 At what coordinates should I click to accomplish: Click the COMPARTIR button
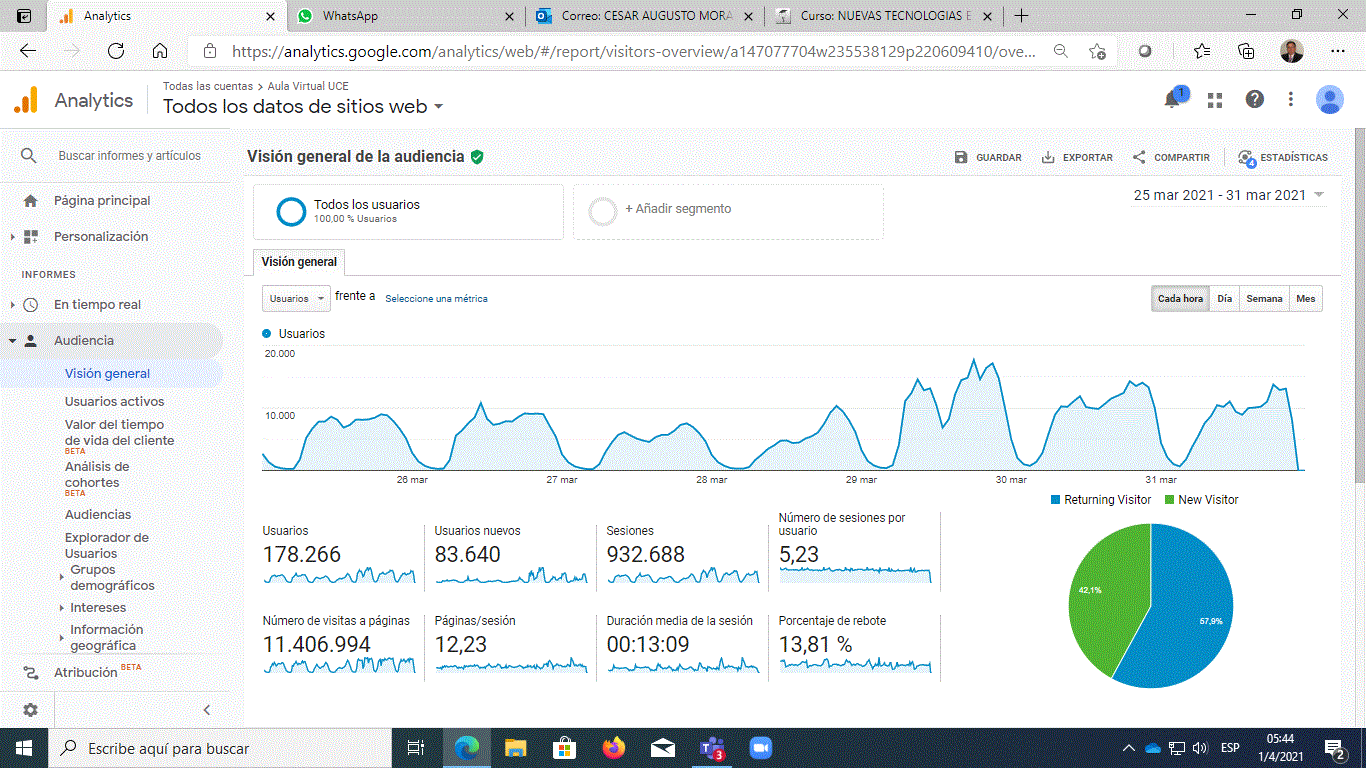tap(1170, 157)
